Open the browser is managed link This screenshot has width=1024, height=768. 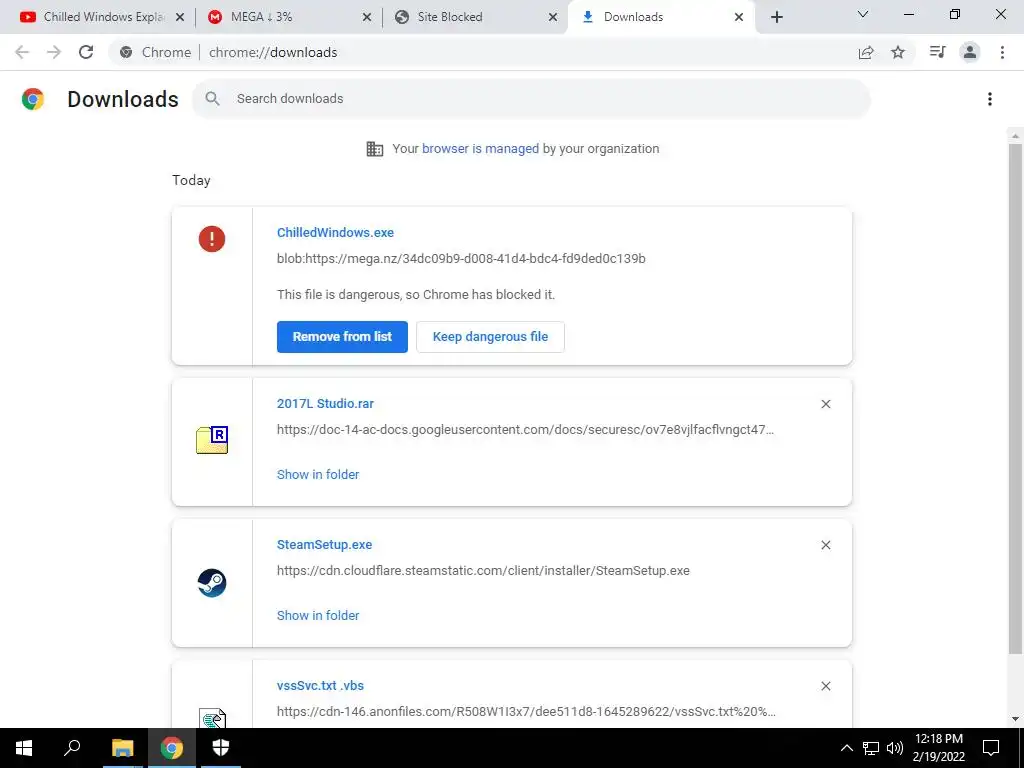(x=480, y=149)
